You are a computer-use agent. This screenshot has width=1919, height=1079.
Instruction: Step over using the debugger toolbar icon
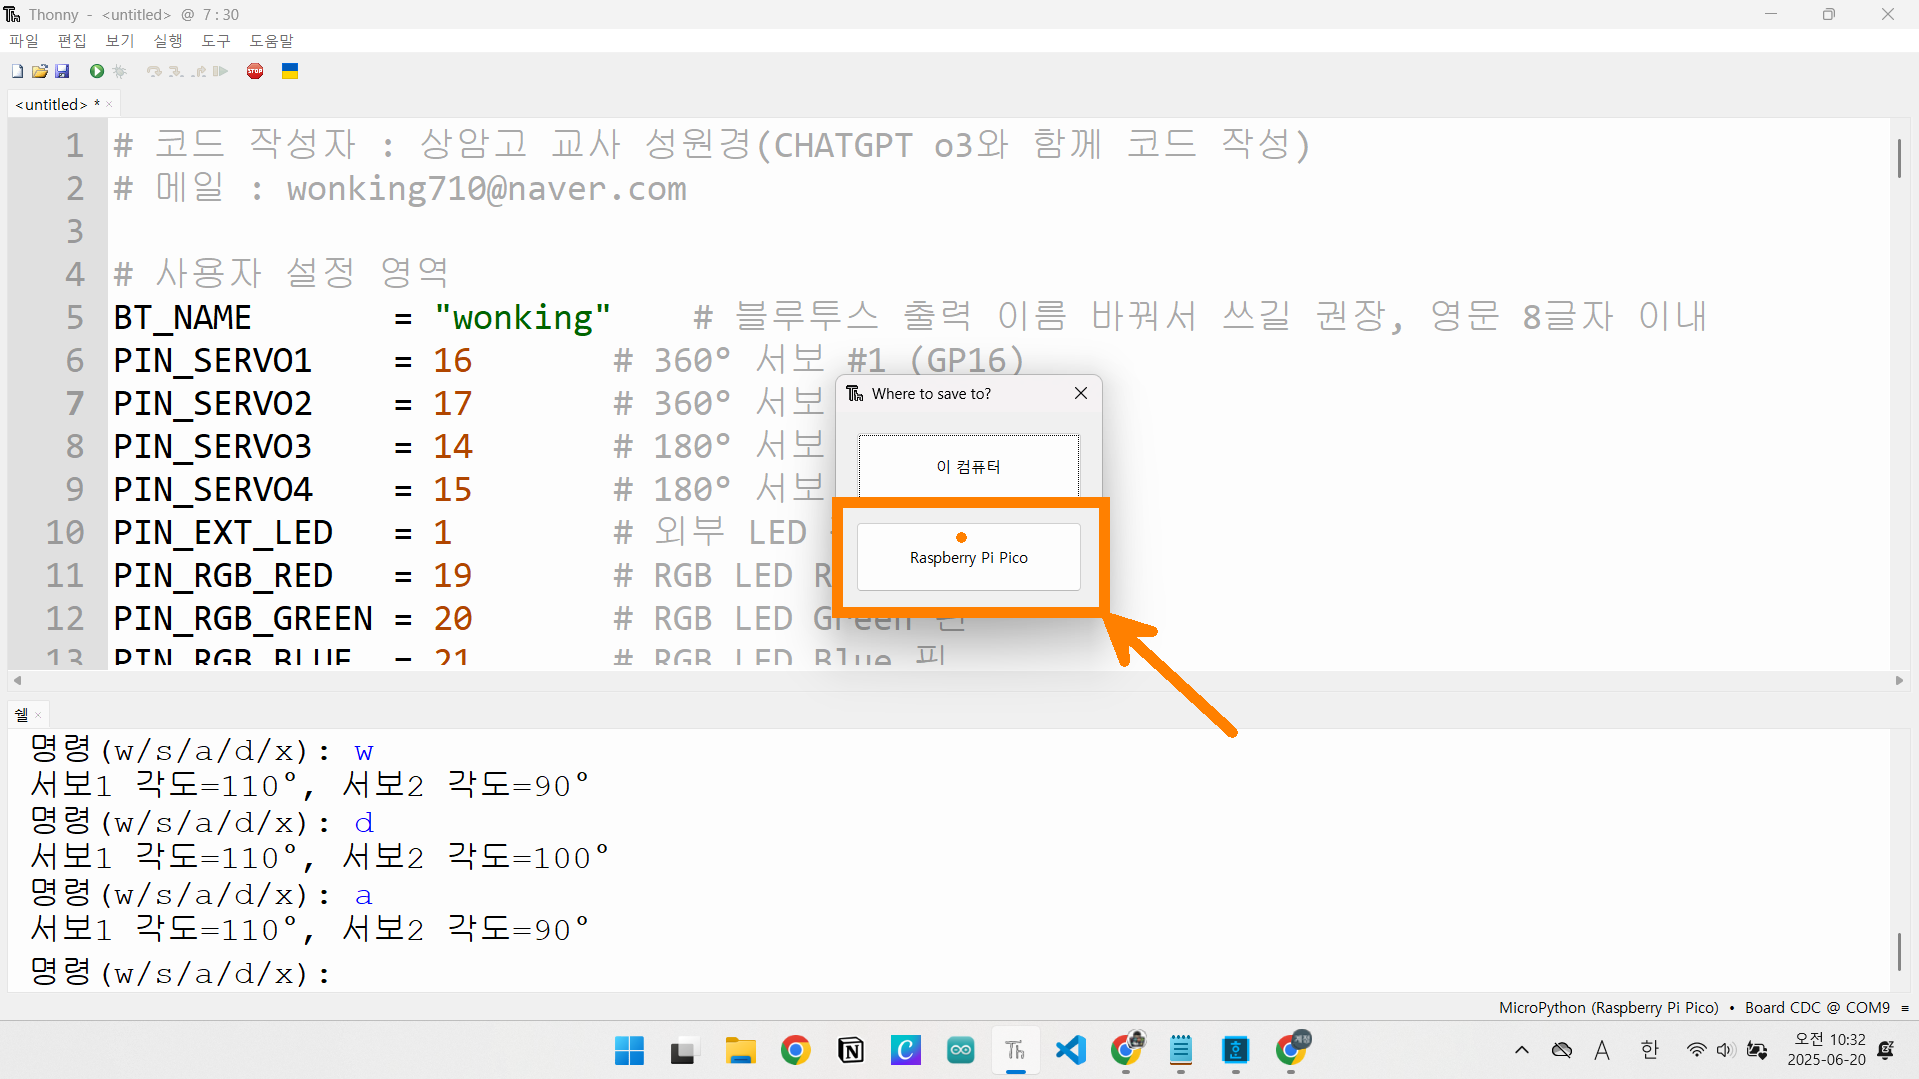154,71
